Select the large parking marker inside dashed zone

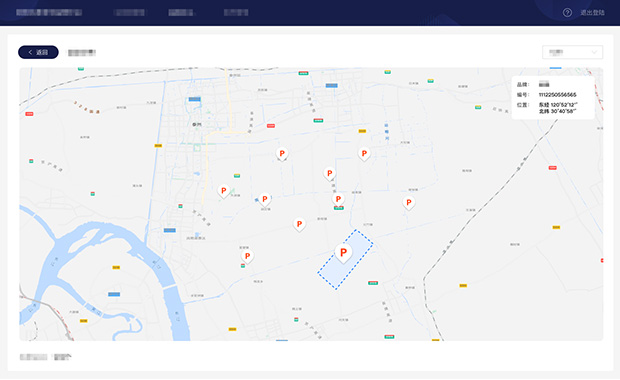343,252
